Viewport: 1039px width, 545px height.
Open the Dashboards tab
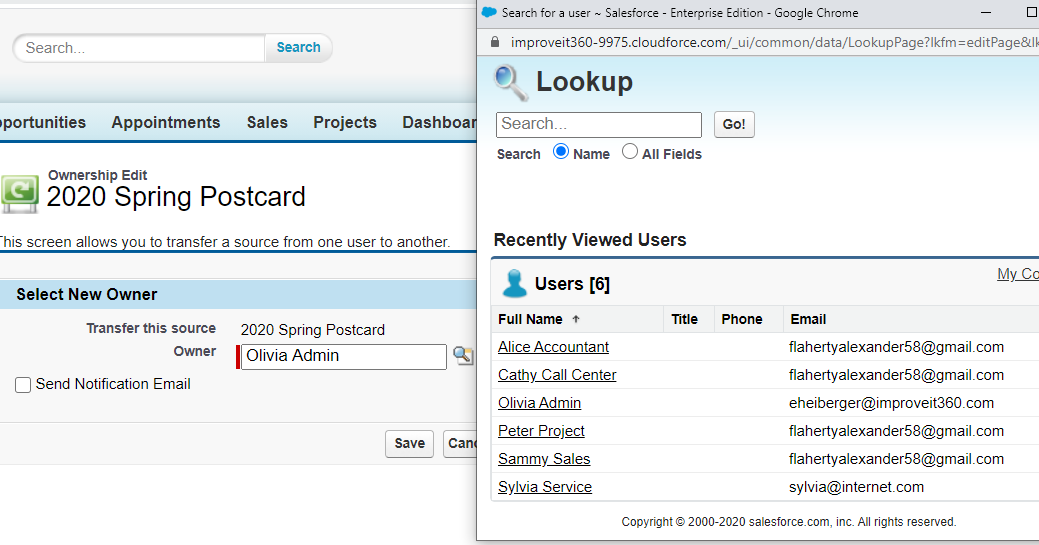coord(439,123)
